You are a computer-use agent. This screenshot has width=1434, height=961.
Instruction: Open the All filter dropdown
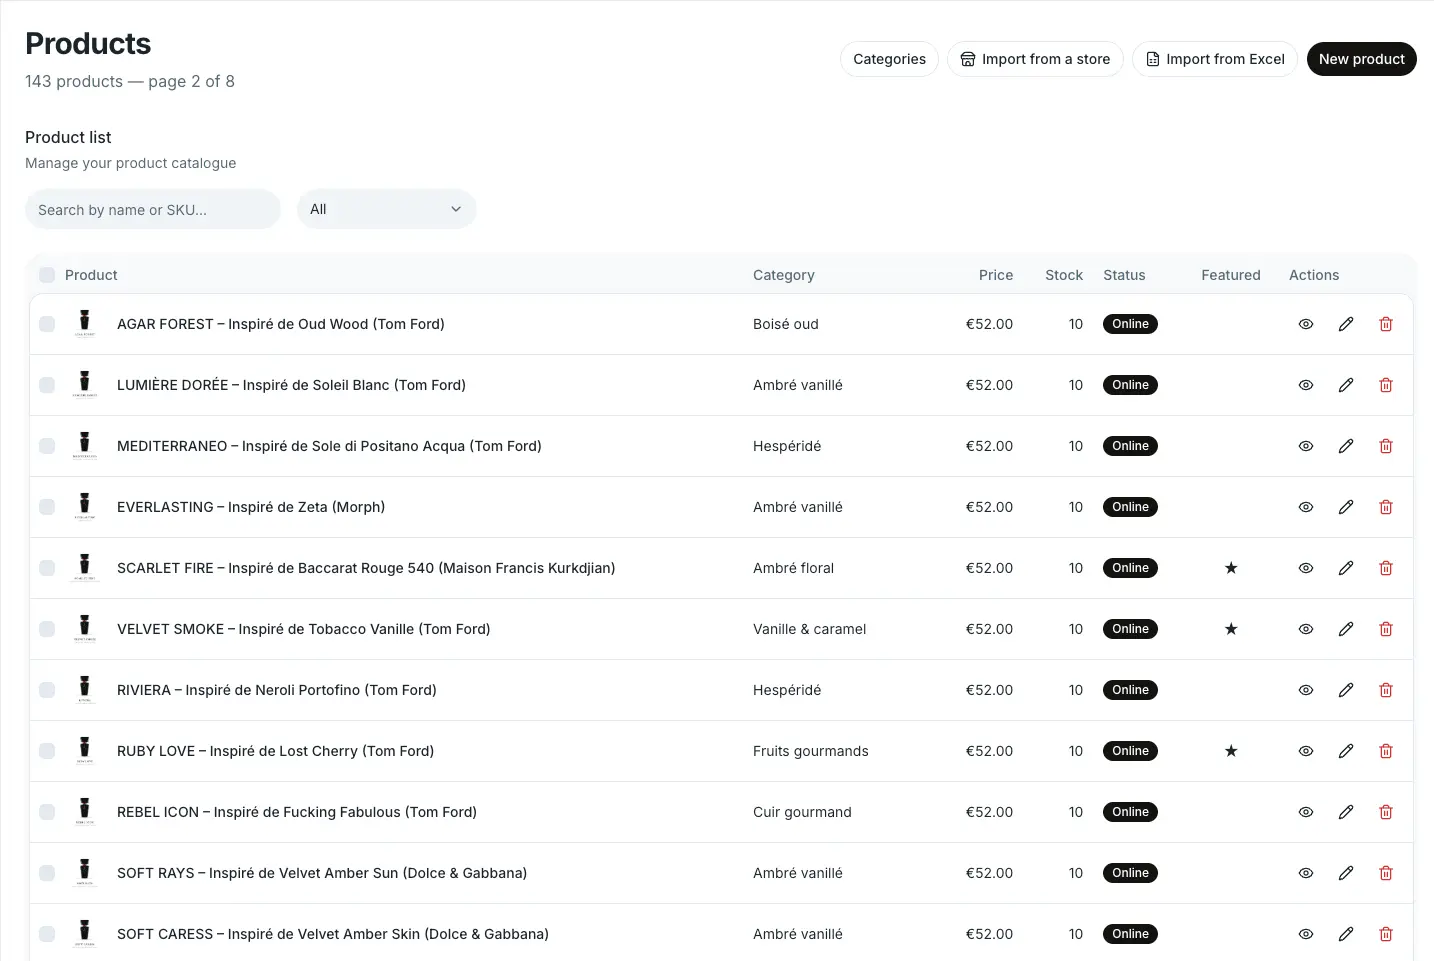coord(387,209)
